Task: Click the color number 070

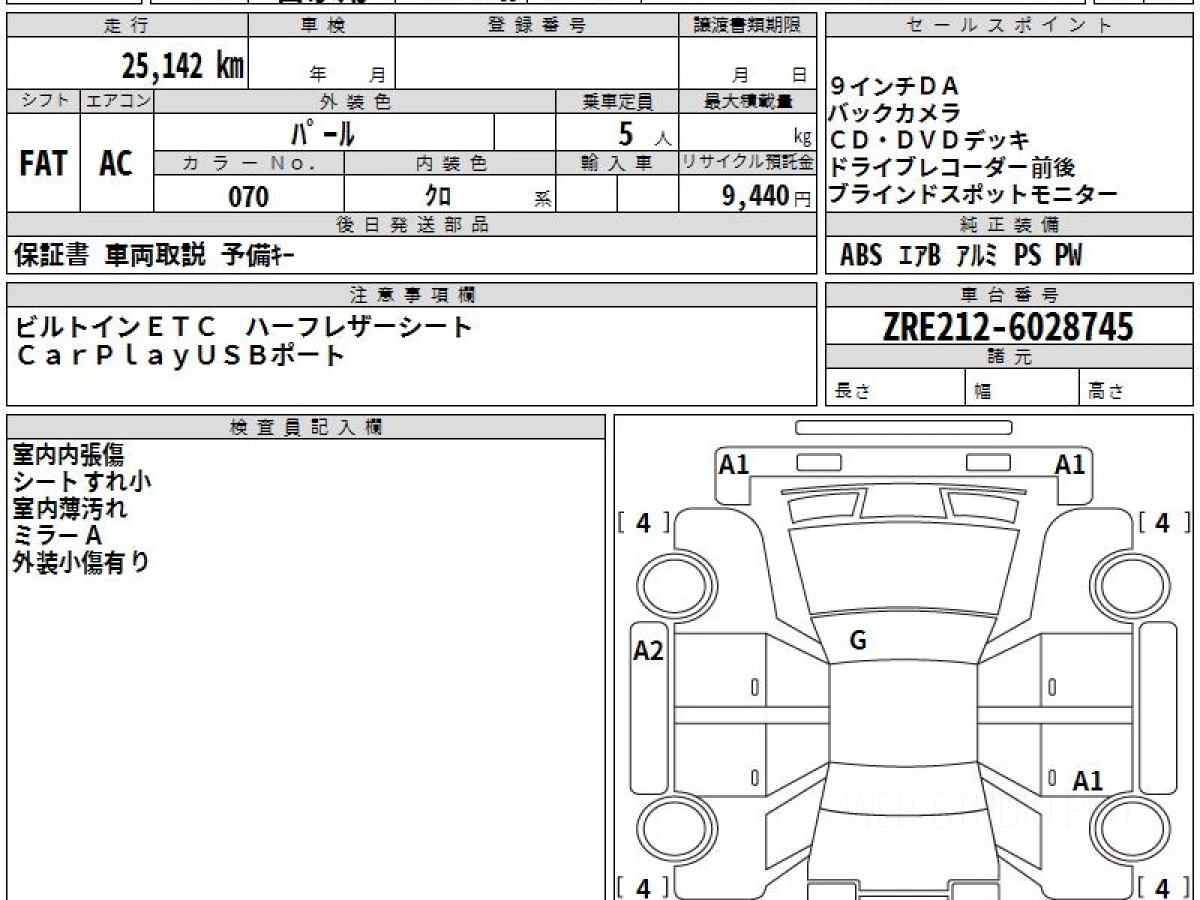Action: pyautogui.click(x=248, y=197)
